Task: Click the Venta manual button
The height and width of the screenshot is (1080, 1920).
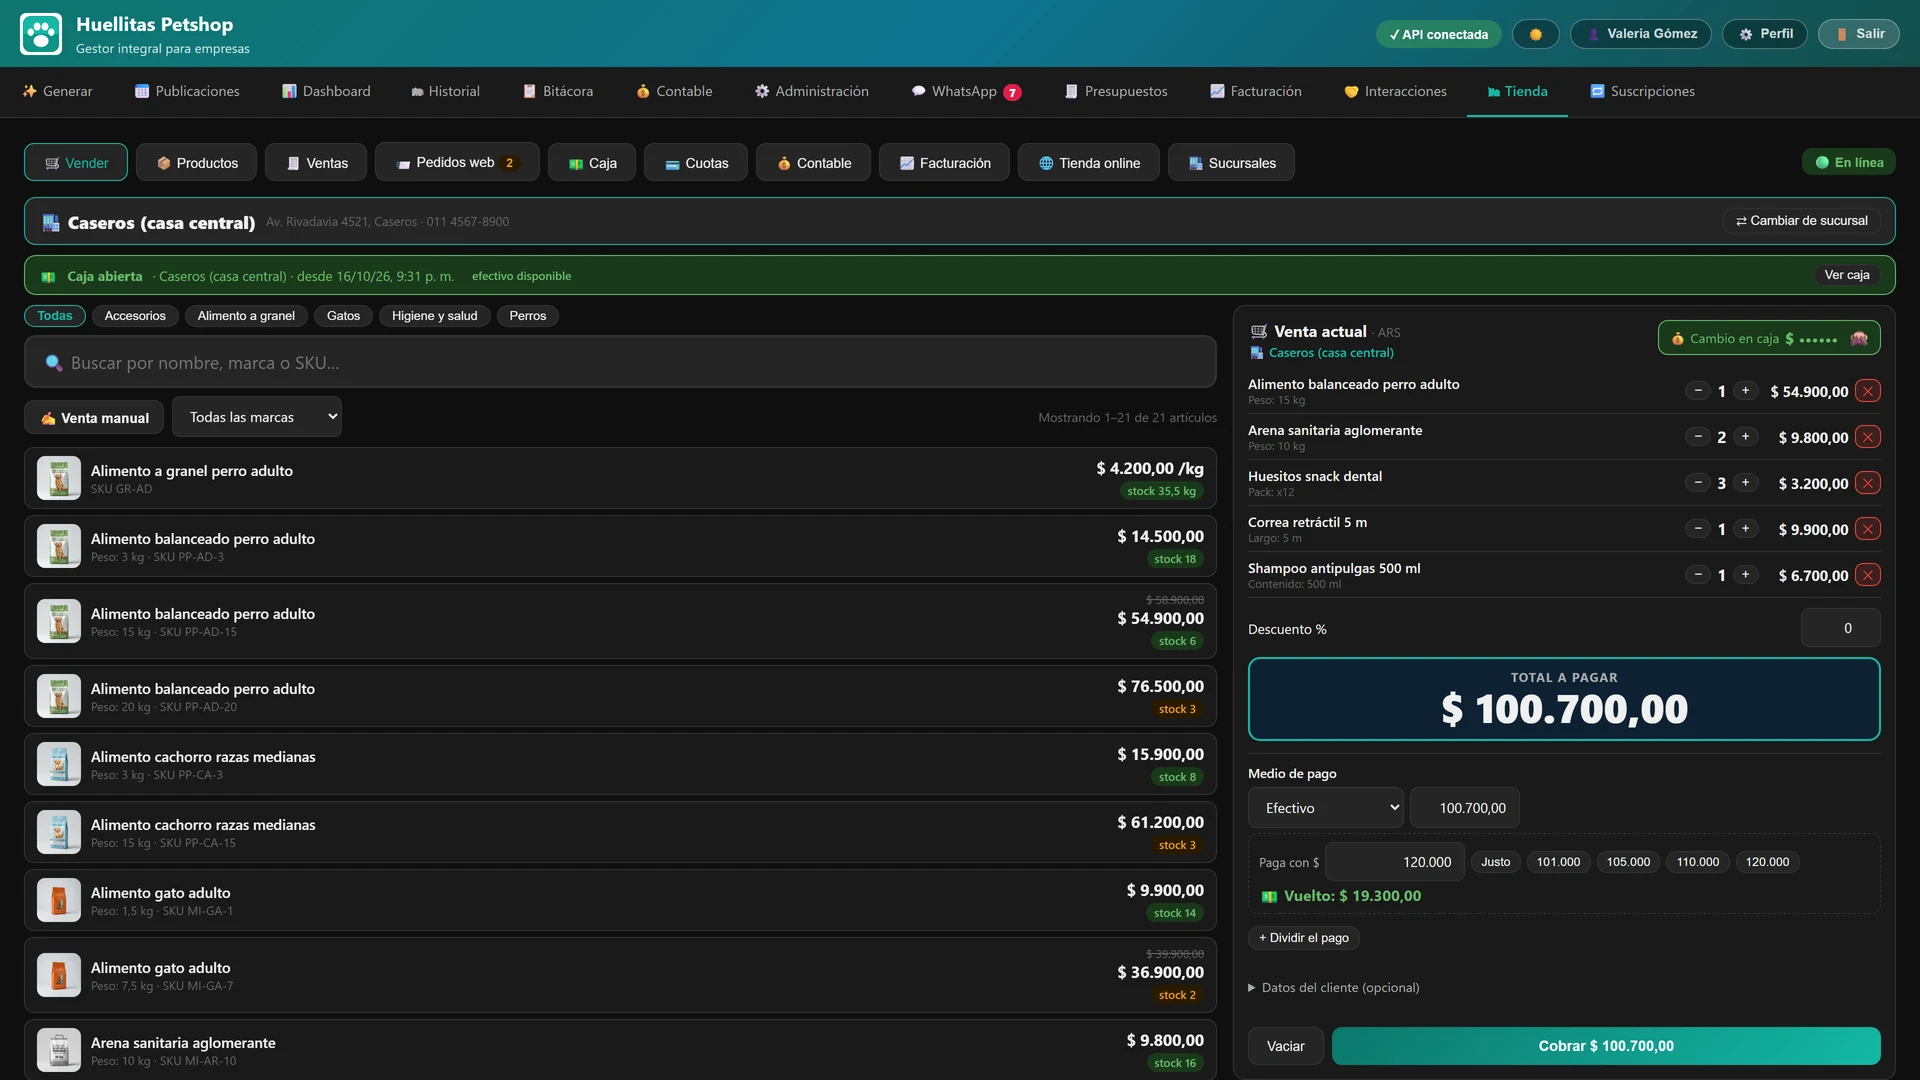Action: pos(94,418)
